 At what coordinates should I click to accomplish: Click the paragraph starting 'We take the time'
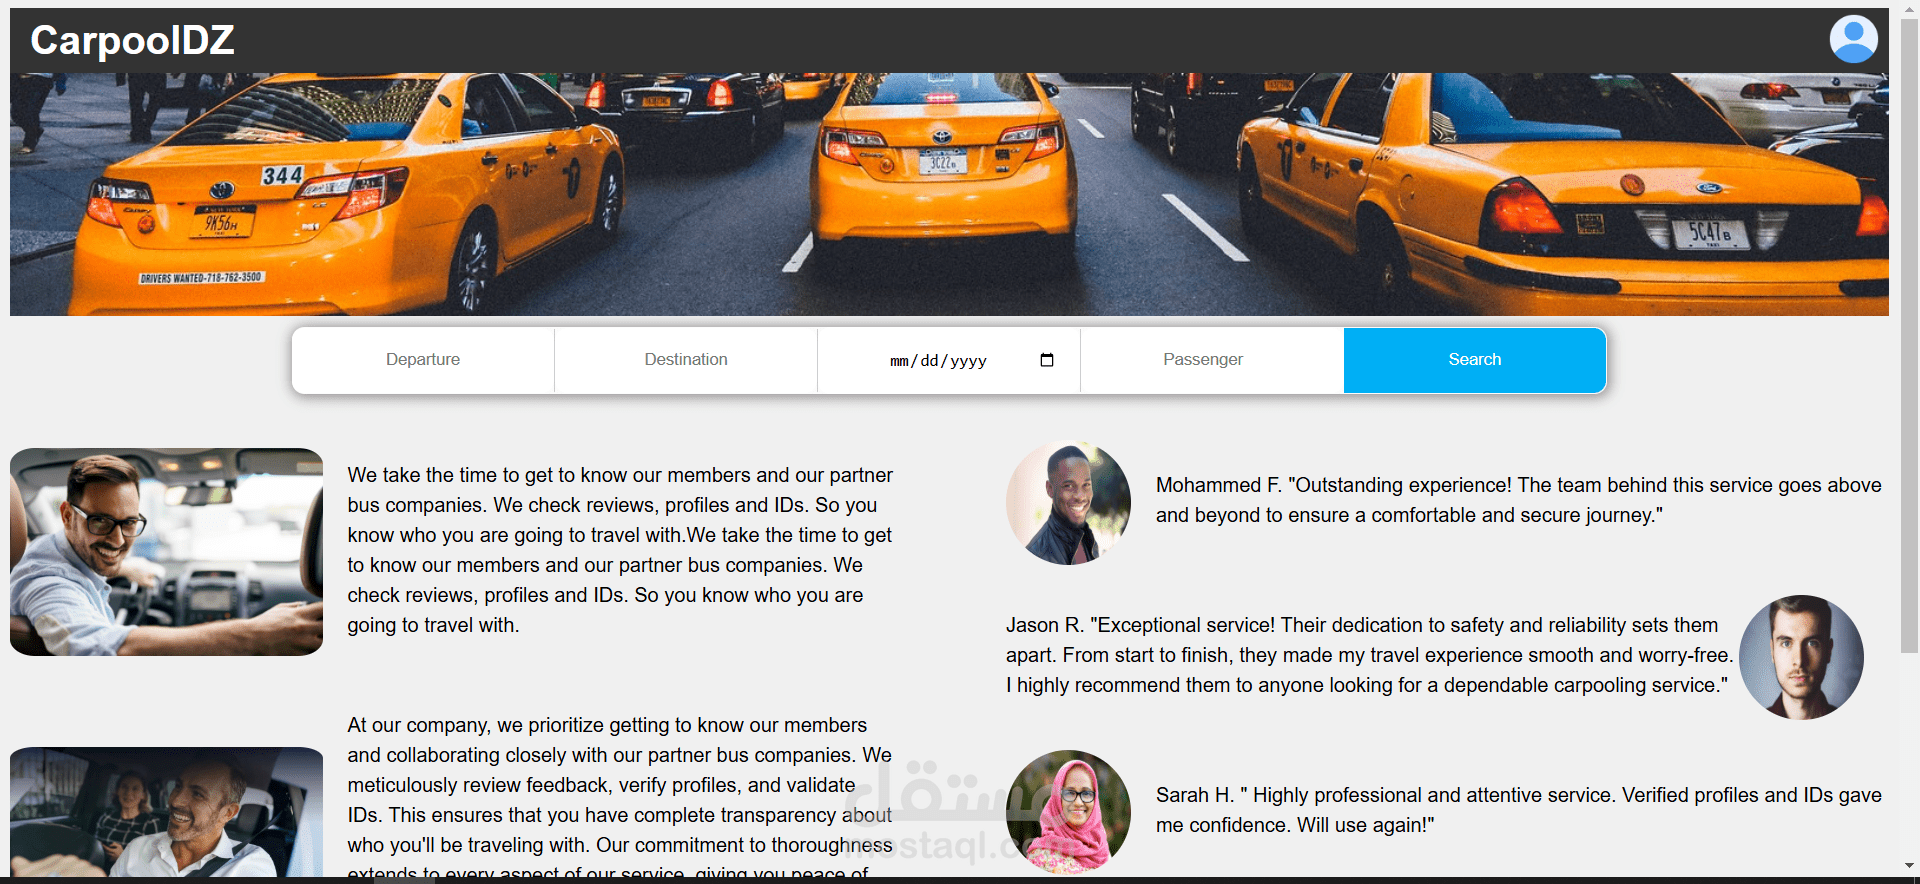click(620, 550)
